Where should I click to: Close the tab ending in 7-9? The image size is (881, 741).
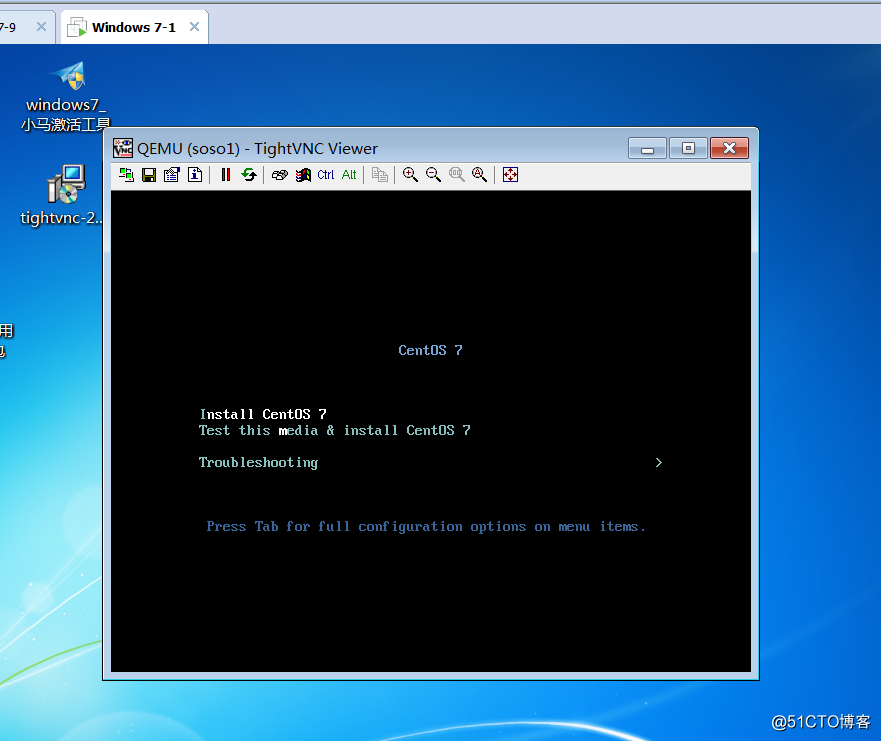41,26
